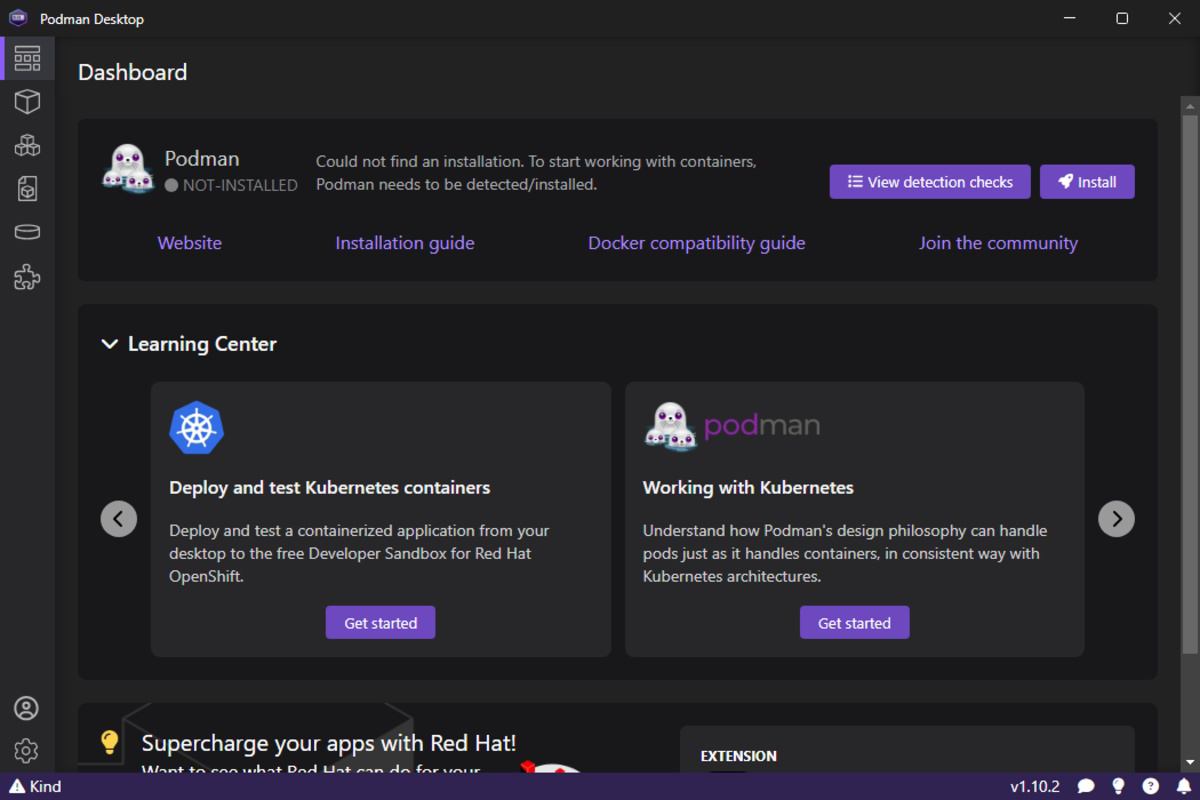
Task: Open the feedback chat icon in status bar
Action: [1085, 786]
